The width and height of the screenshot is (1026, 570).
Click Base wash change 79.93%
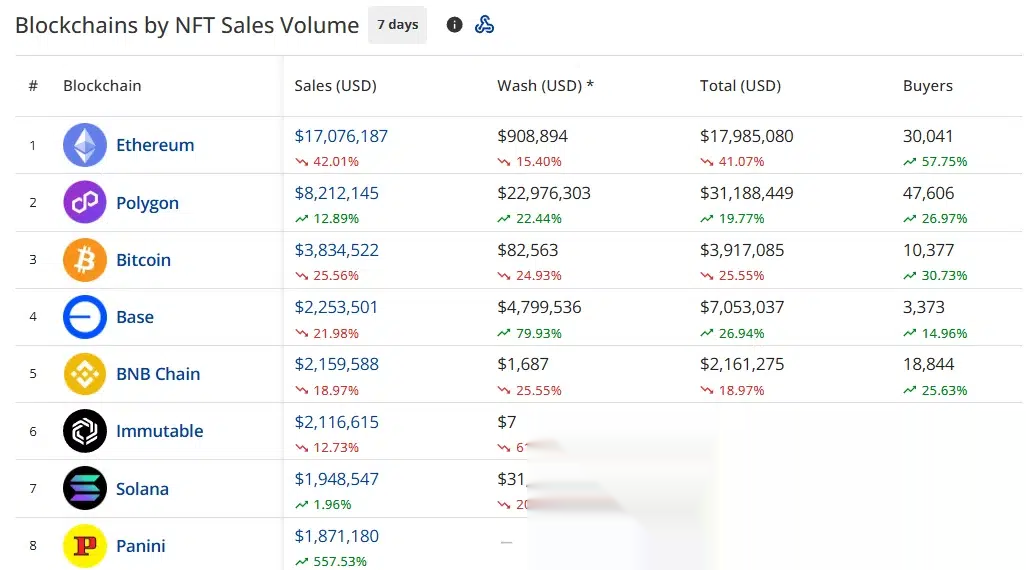point(530,334)
